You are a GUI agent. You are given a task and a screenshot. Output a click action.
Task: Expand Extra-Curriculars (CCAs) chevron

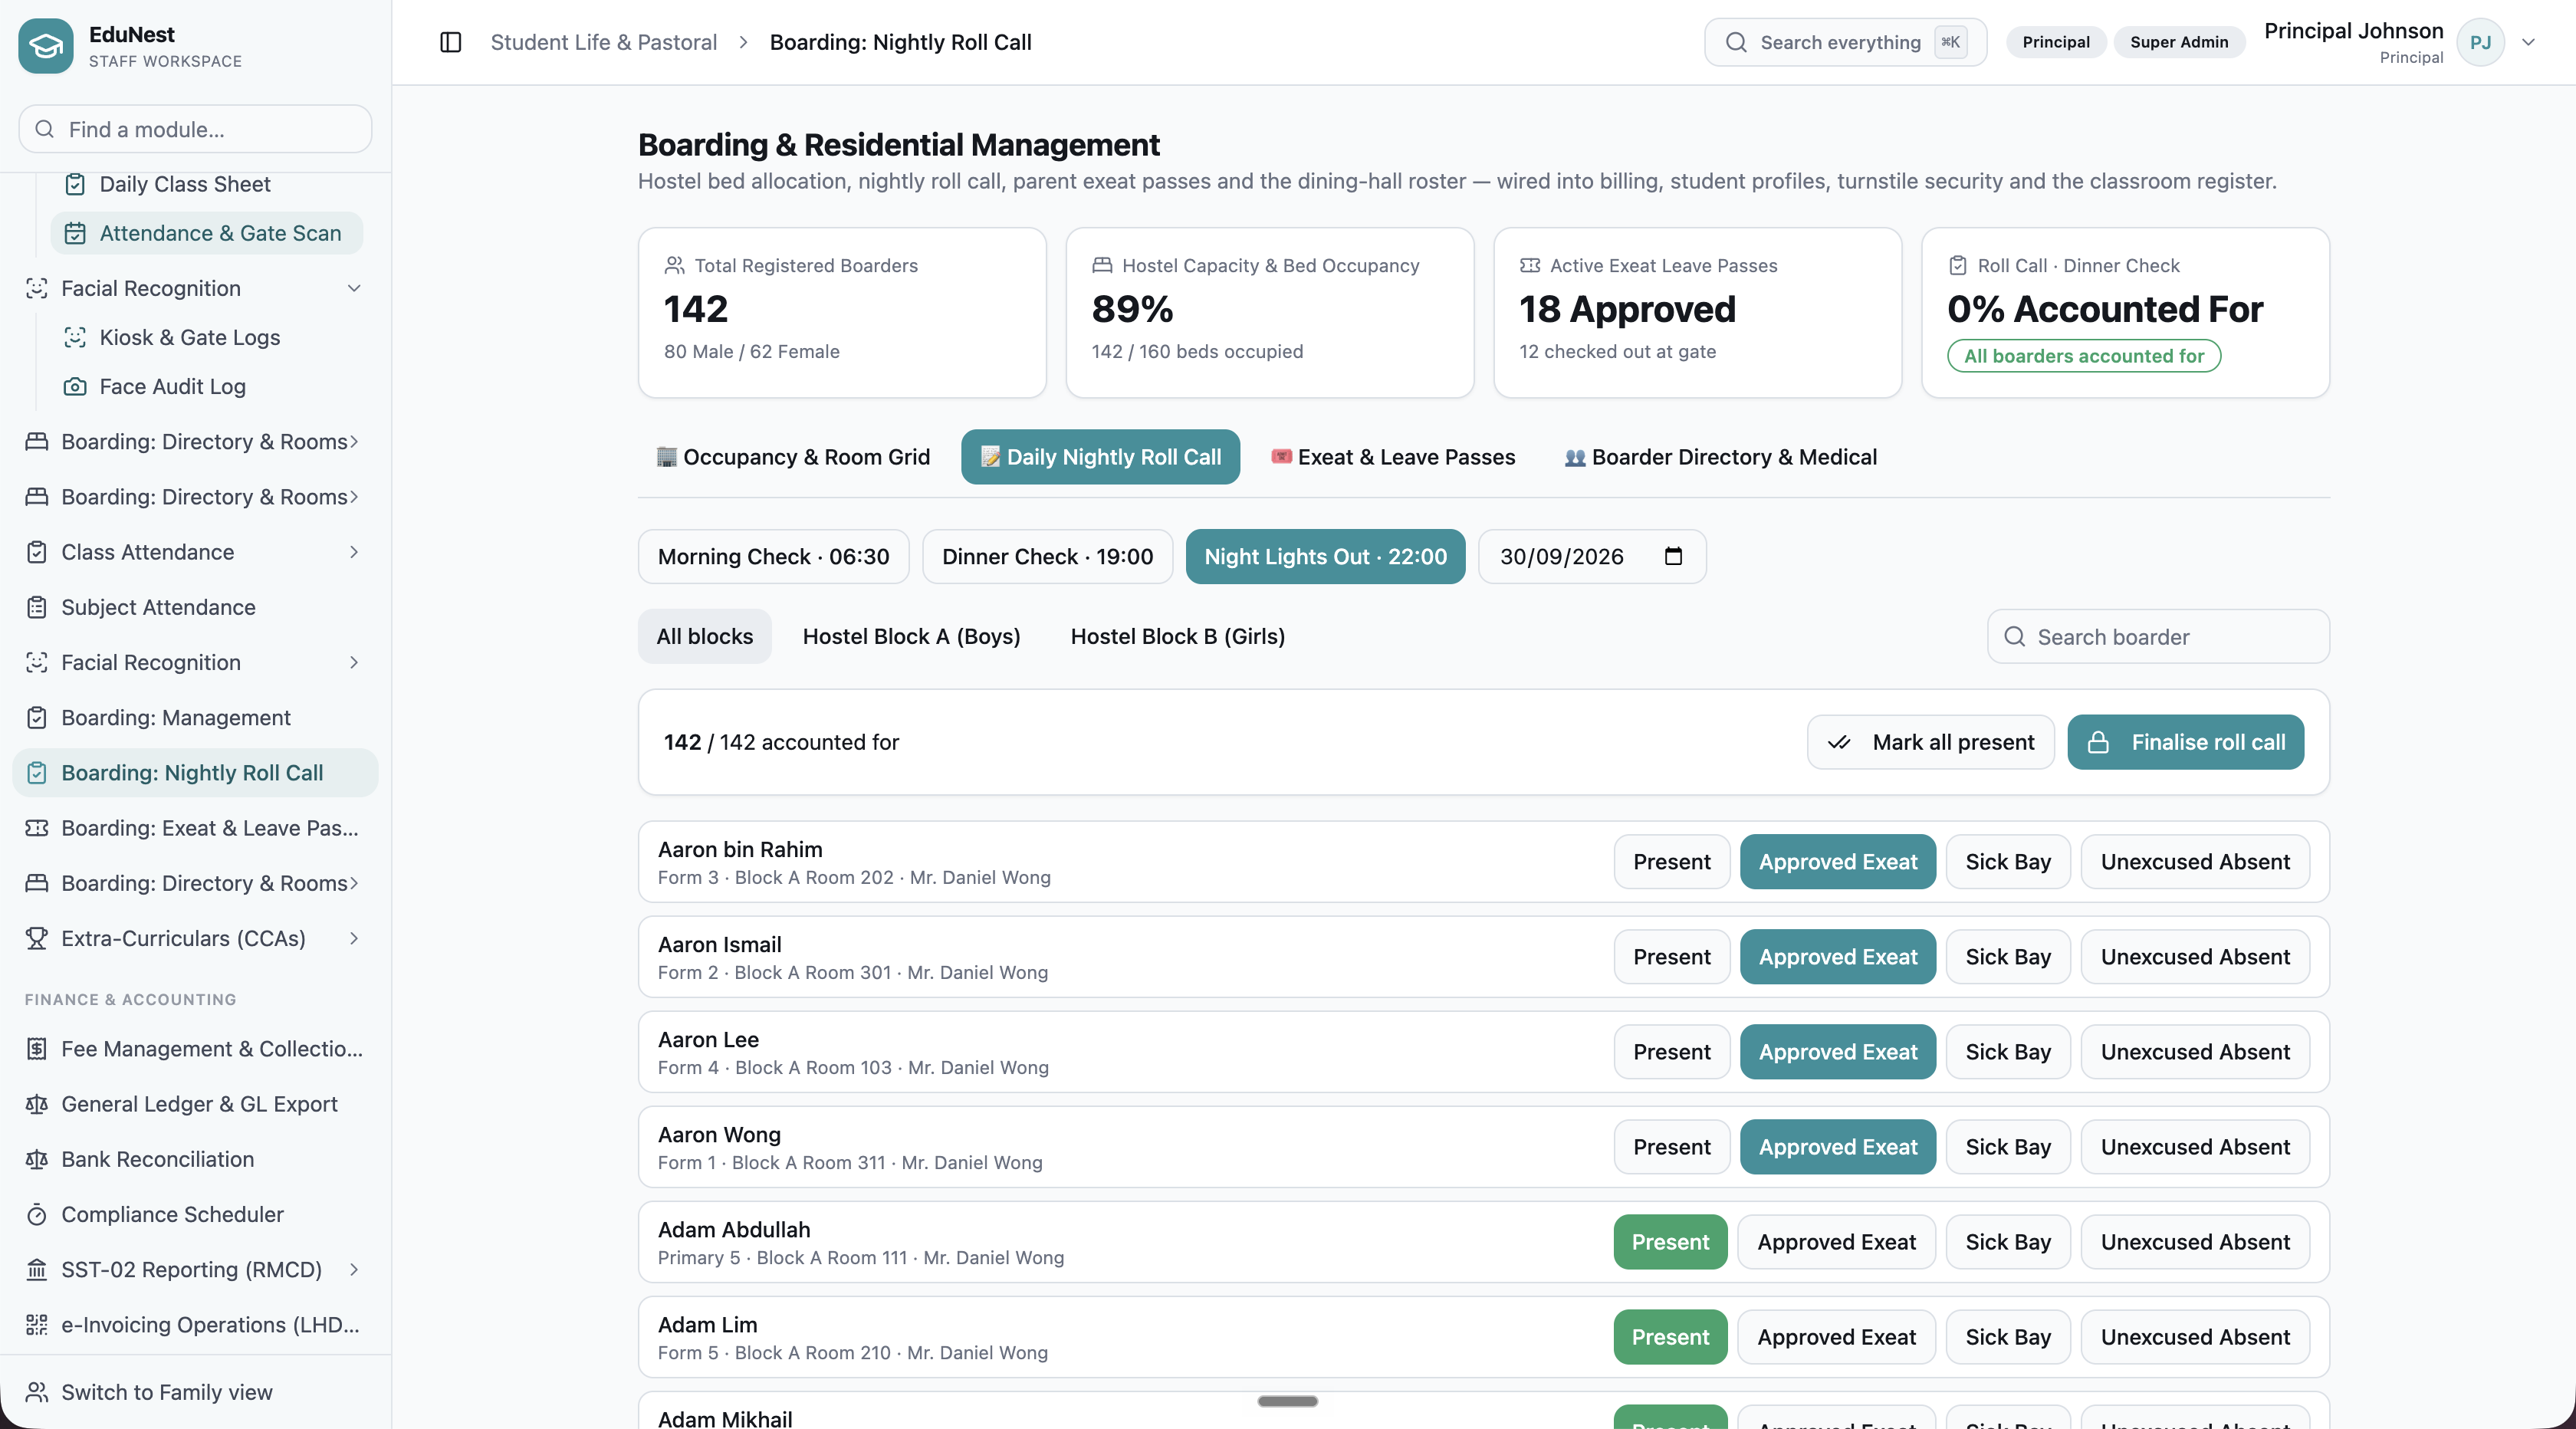pos(354,938)
